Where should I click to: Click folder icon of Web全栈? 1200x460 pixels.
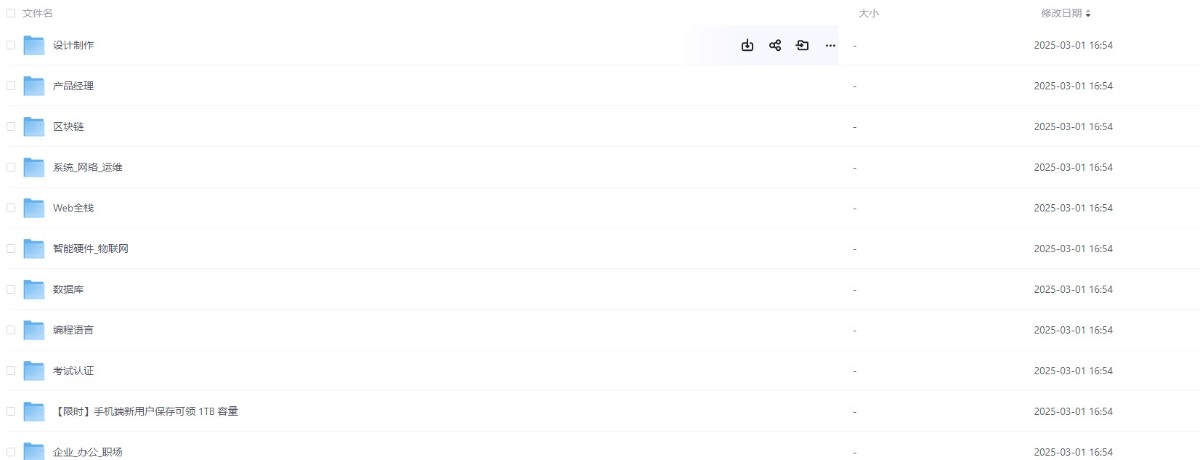[34, 208]
